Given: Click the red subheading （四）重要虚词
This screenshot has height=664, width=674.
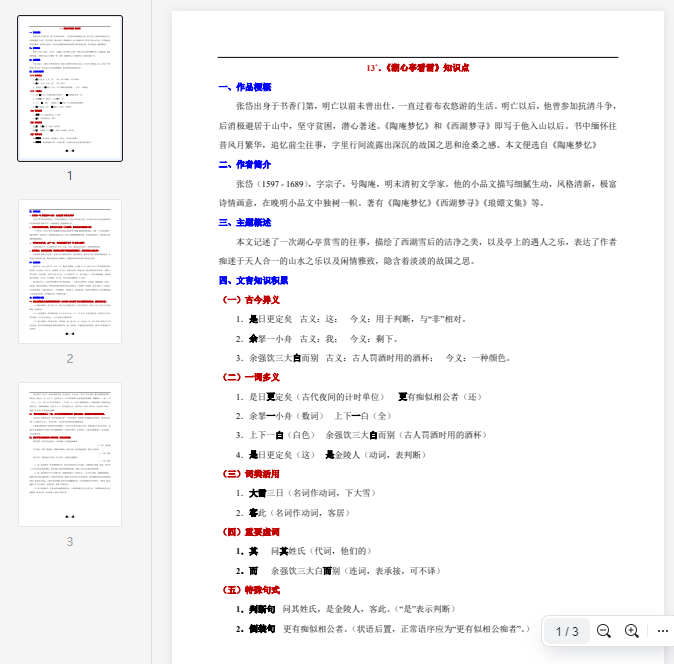Looking at the screenshot, I should [250, 531].
